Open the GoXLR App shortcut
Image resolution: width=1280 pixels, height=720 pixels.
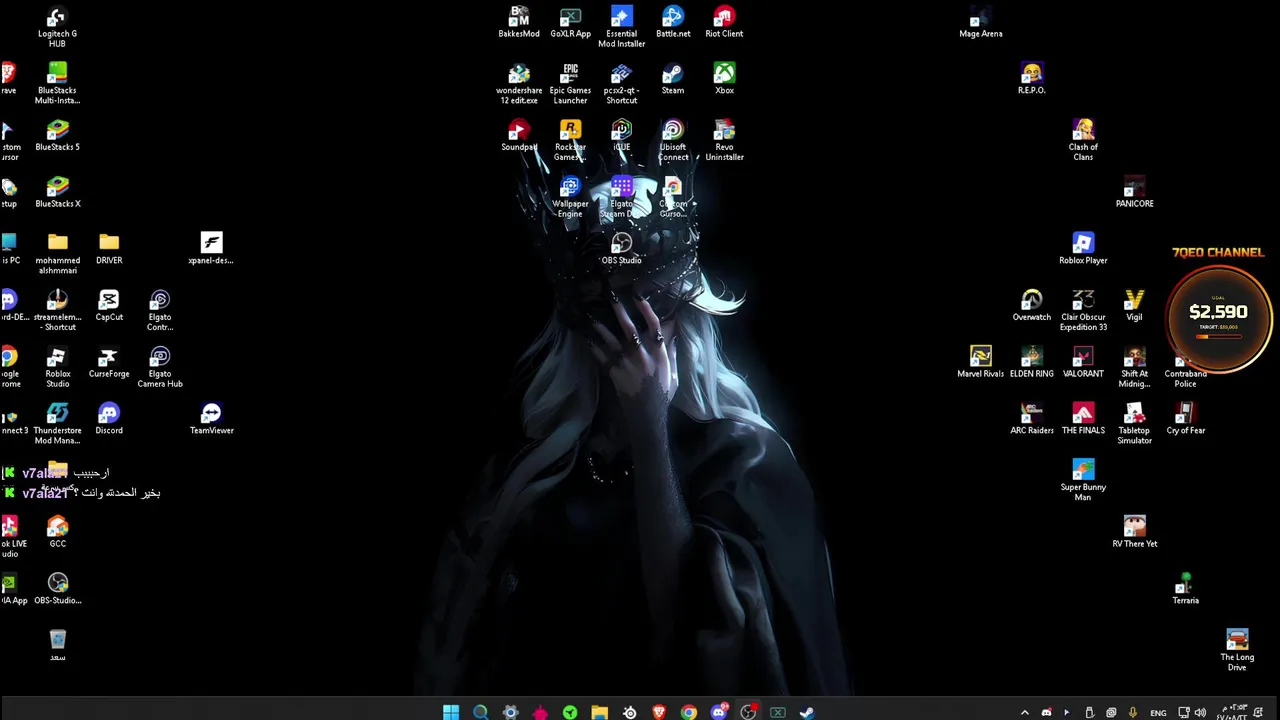click(x=570, y=22)
